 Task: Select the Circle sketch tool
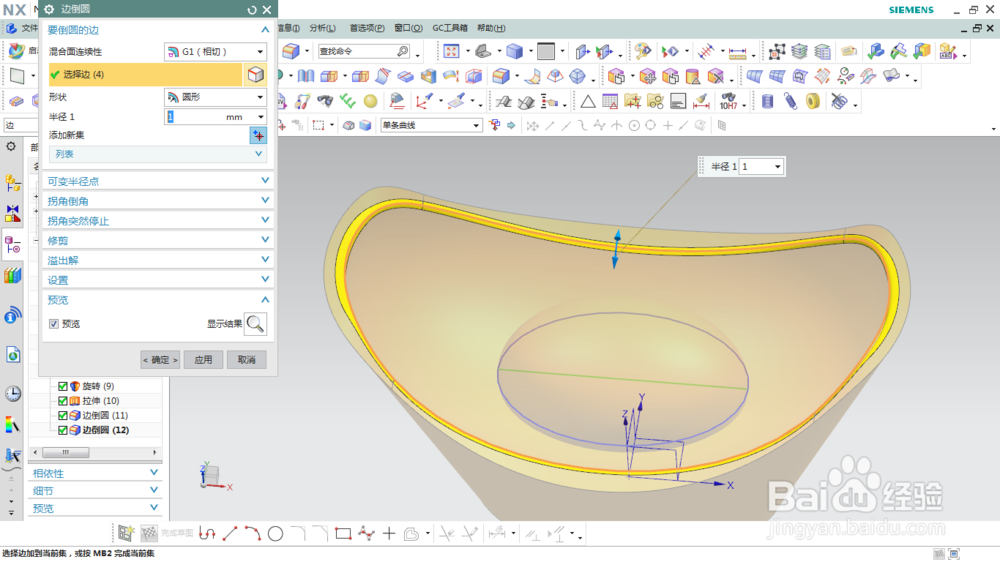tap(276, 533)
